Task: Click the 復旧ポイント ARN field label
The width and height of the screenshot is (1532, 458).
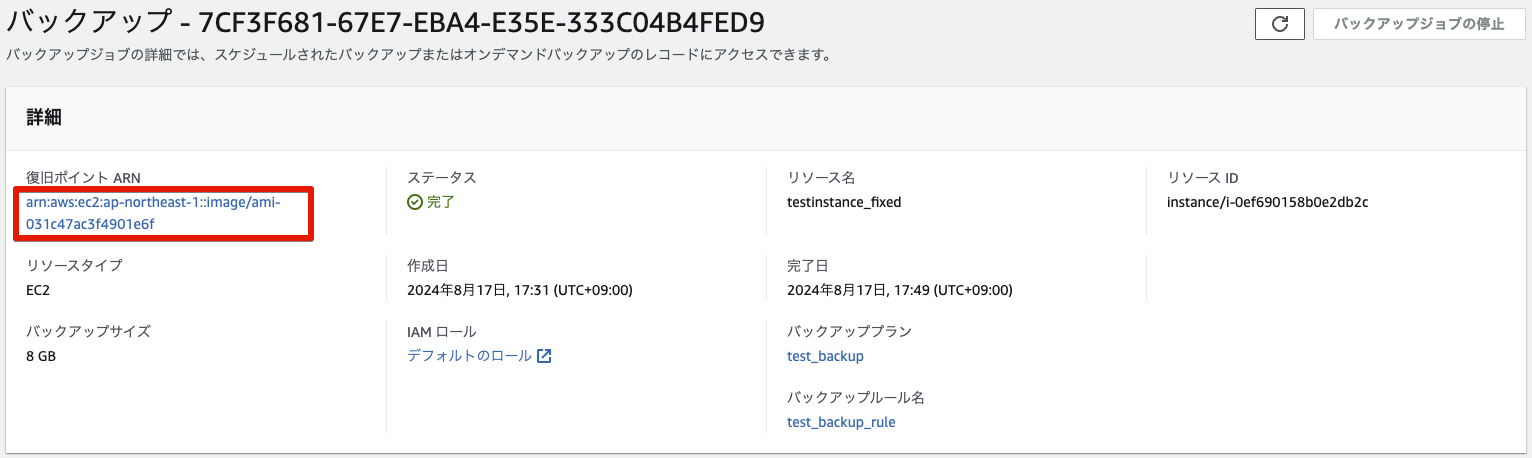Action: [83, 178]
